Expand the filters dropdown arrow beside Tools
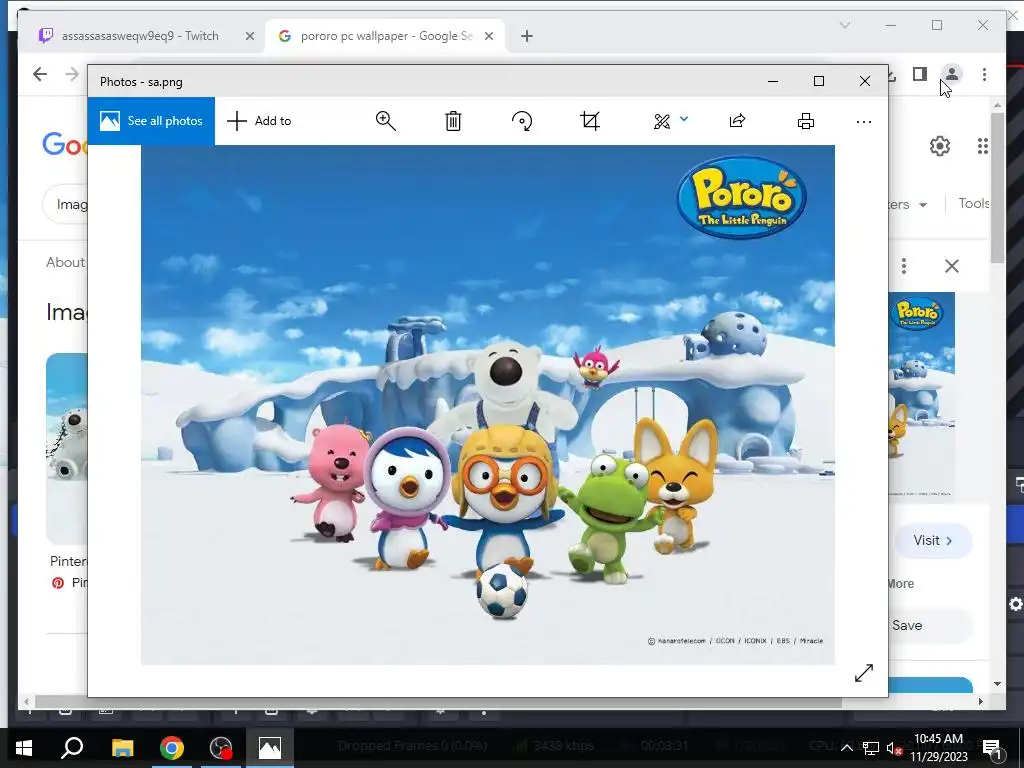 point(923,204)
